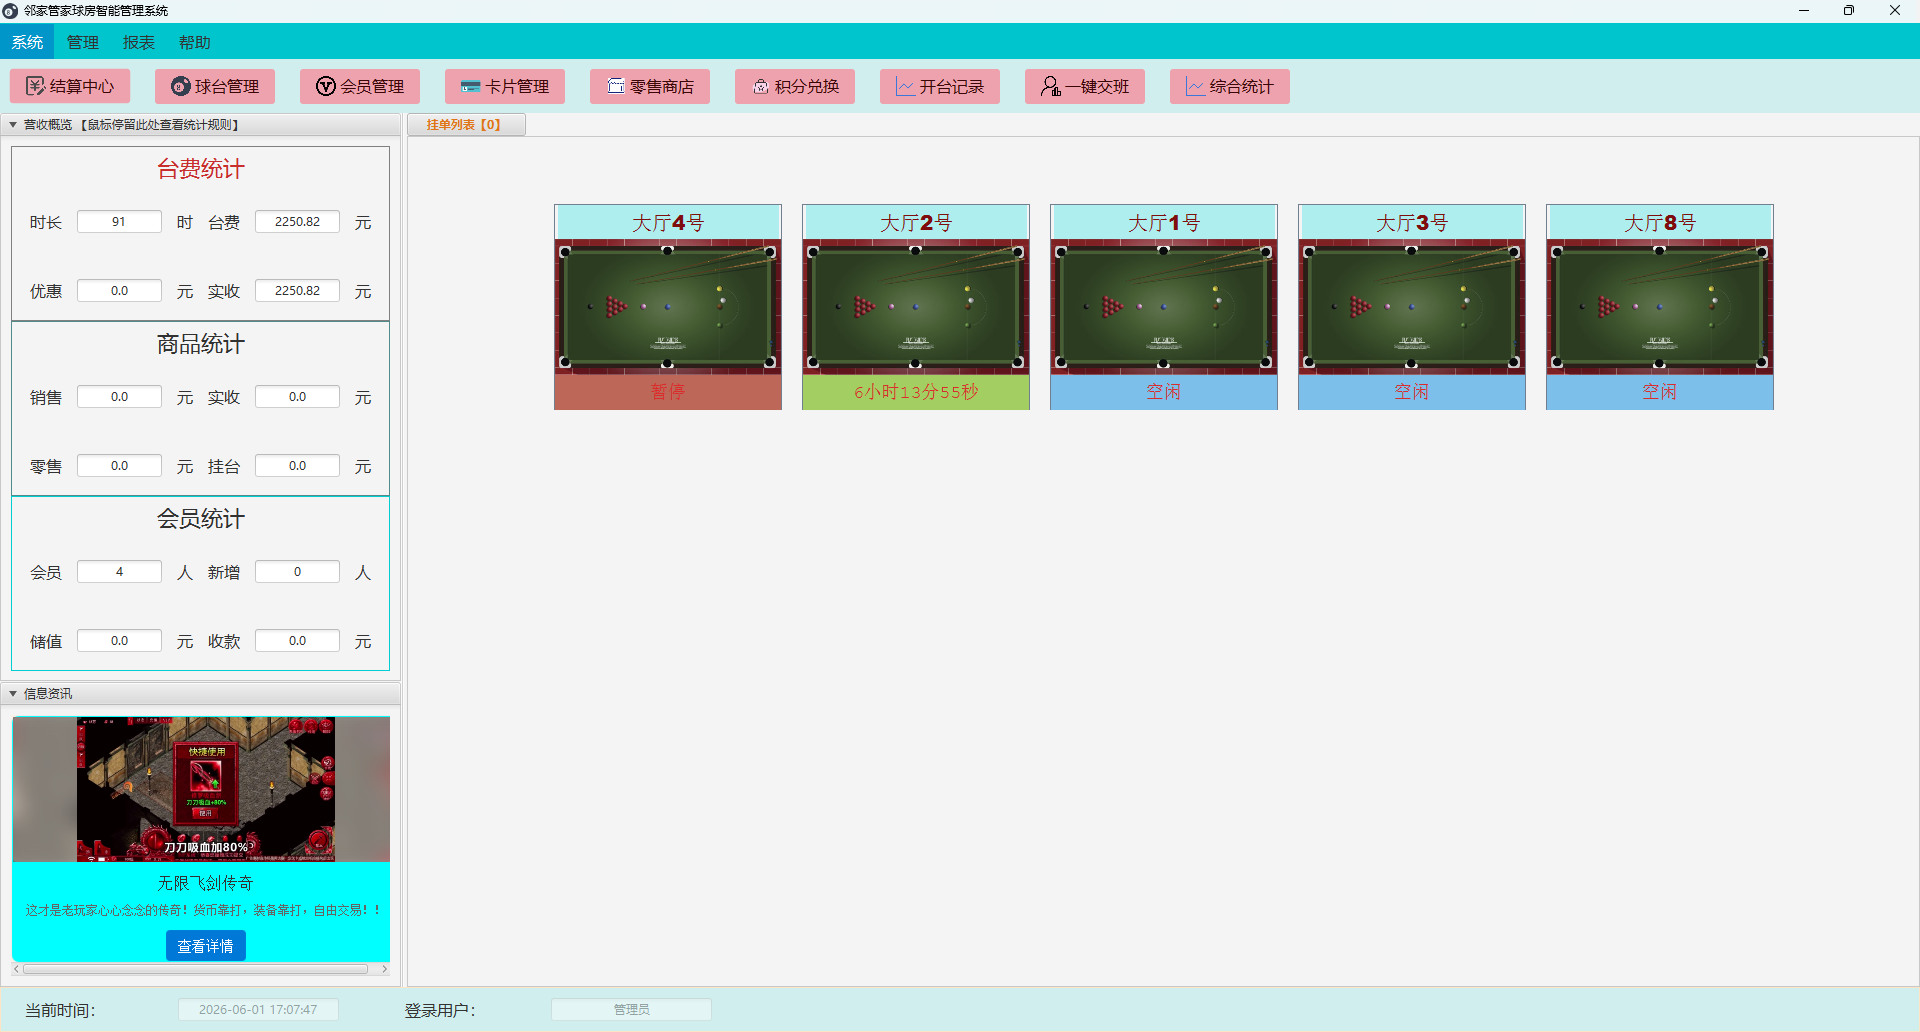Click the 大厅1号 title label
This screenshot has width=1920, height=1032.
click(x=1164, y=223)
